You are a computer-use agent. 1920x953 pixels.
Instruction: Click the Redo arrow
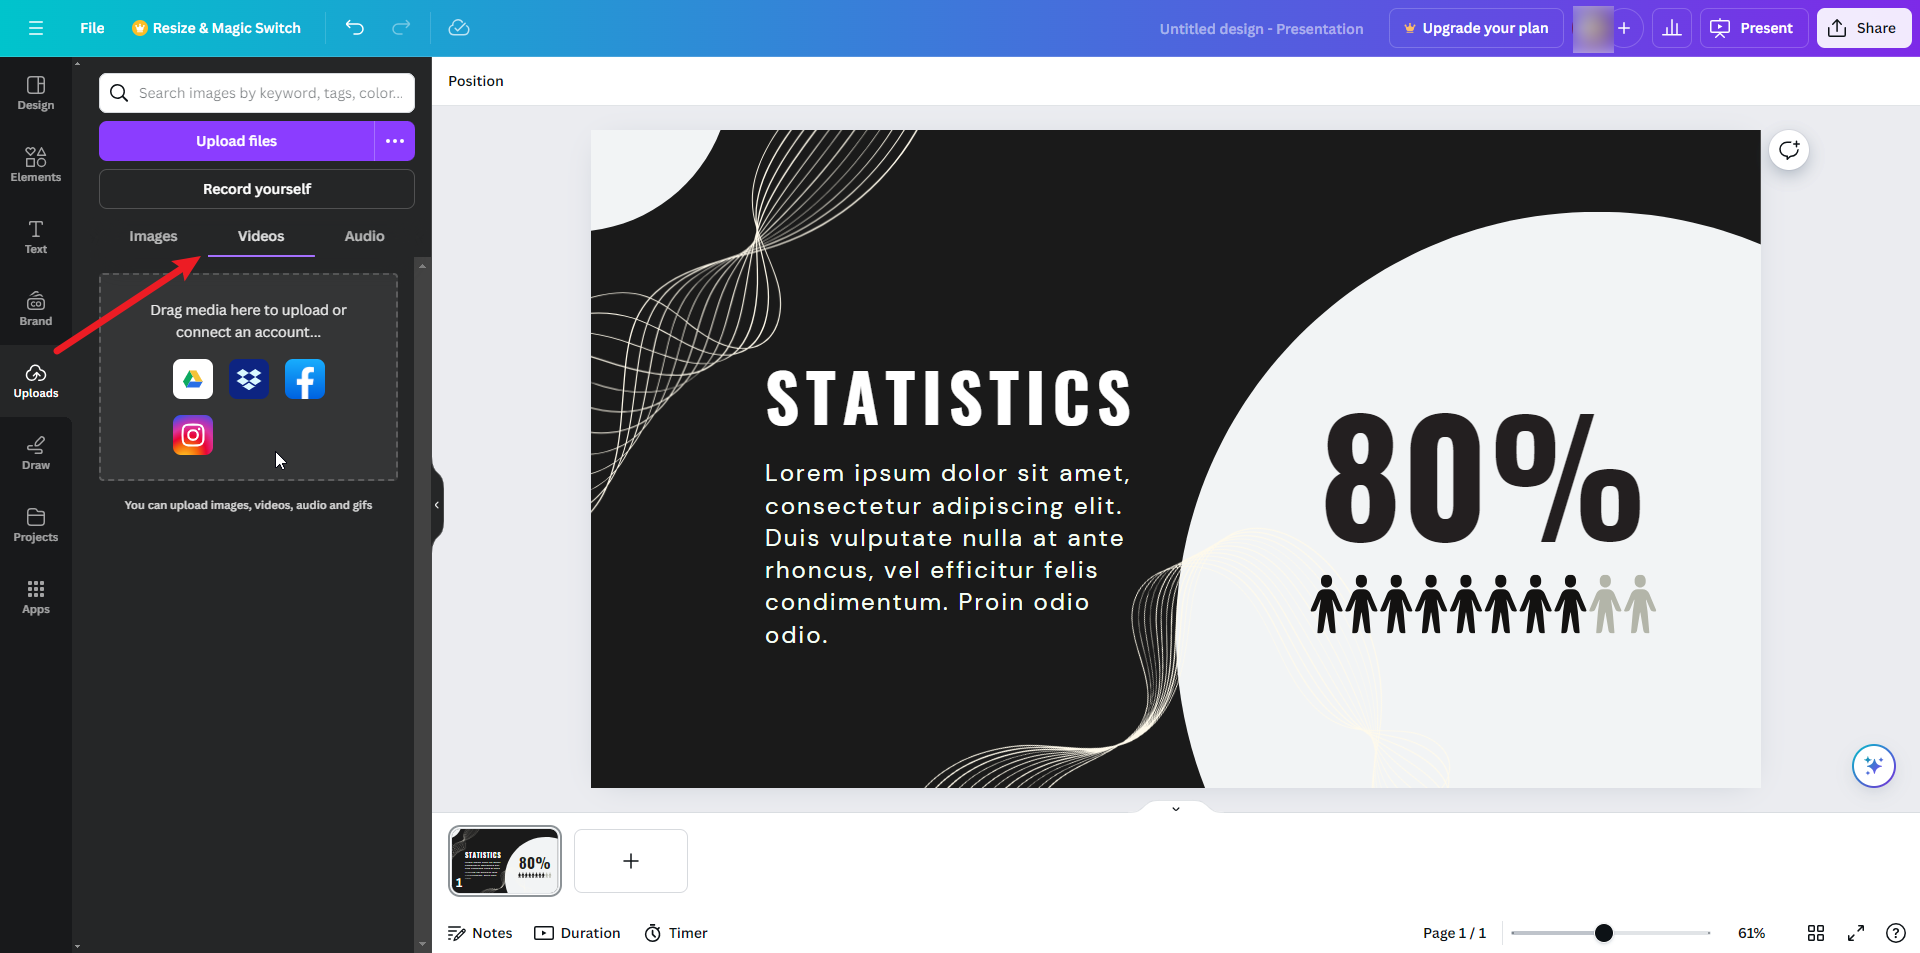pos(401,28)
